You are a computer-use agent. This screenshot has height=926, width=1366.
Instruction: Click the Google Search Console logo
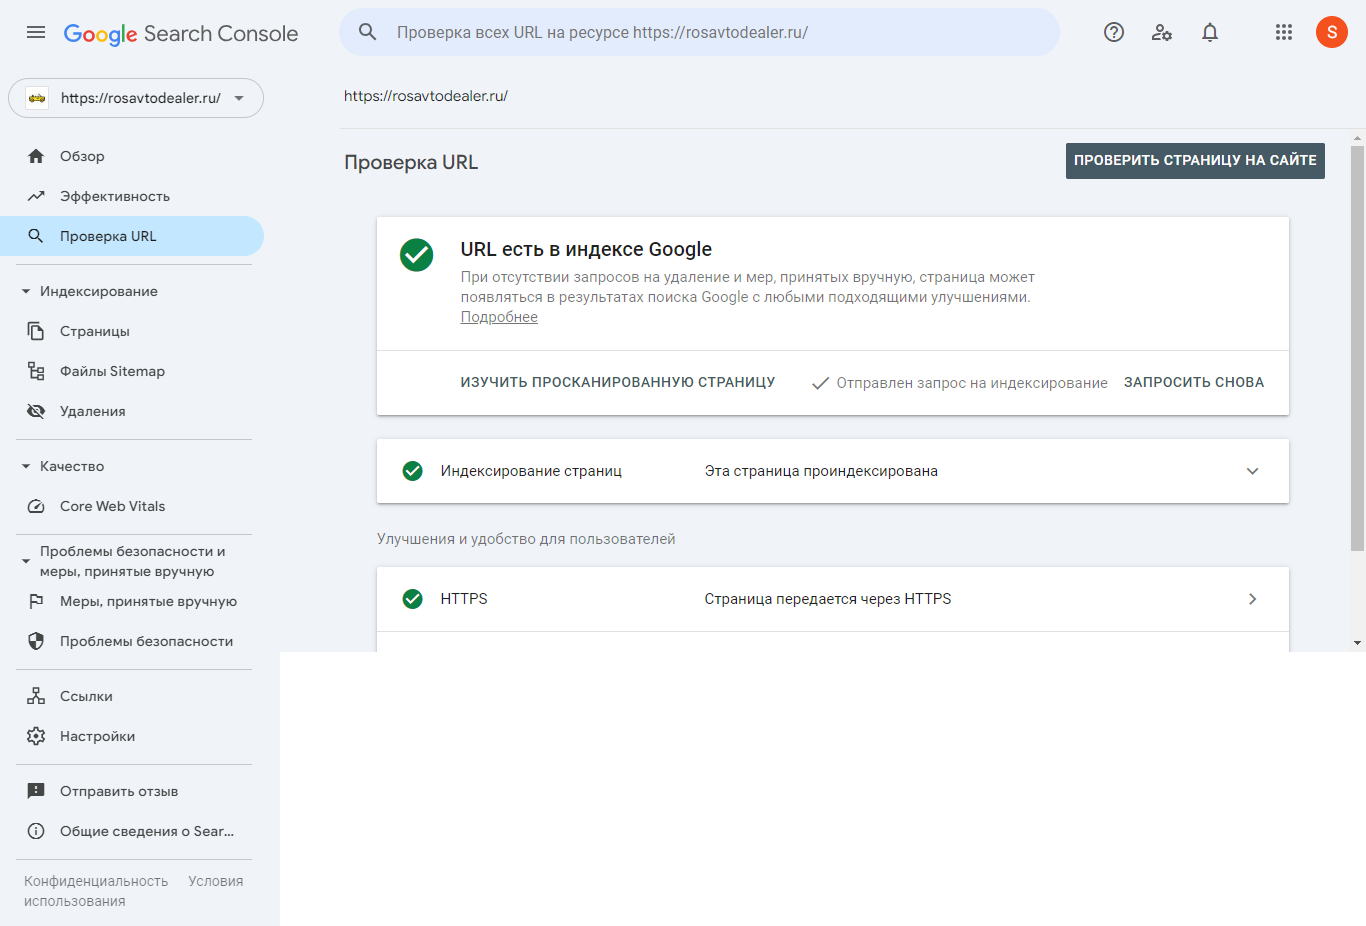pyautogui.click(x=181, y=33)
